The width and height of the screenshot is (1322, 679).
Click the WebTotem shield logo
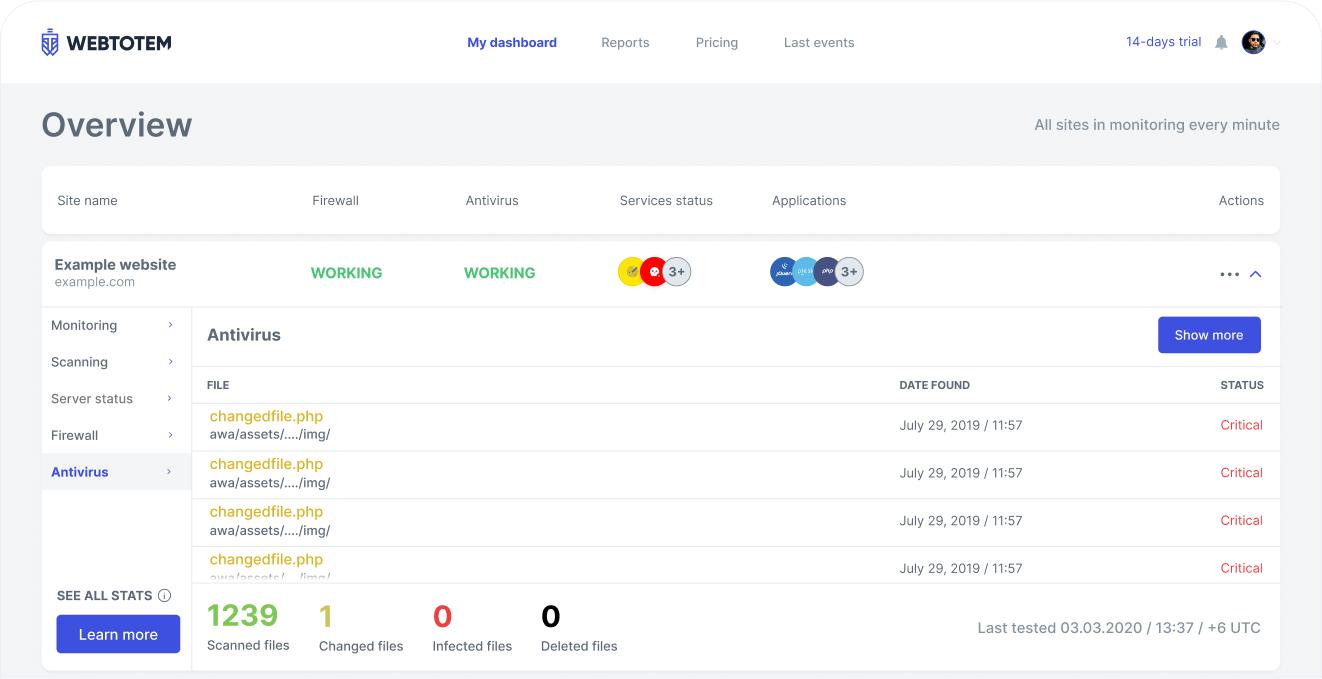pos(50,42)
